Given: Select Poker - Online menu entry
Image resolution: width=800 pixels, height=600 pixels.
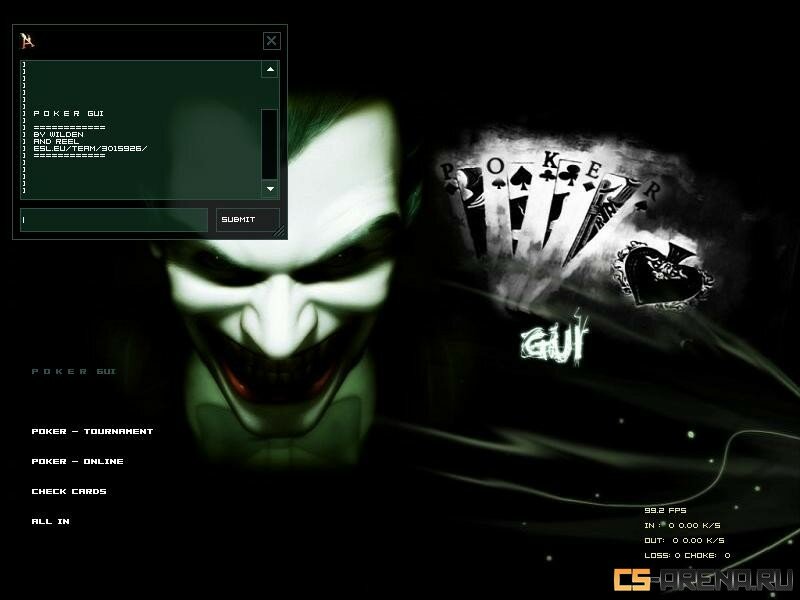Looking at the screenshot, I should [x=77, y=461].
